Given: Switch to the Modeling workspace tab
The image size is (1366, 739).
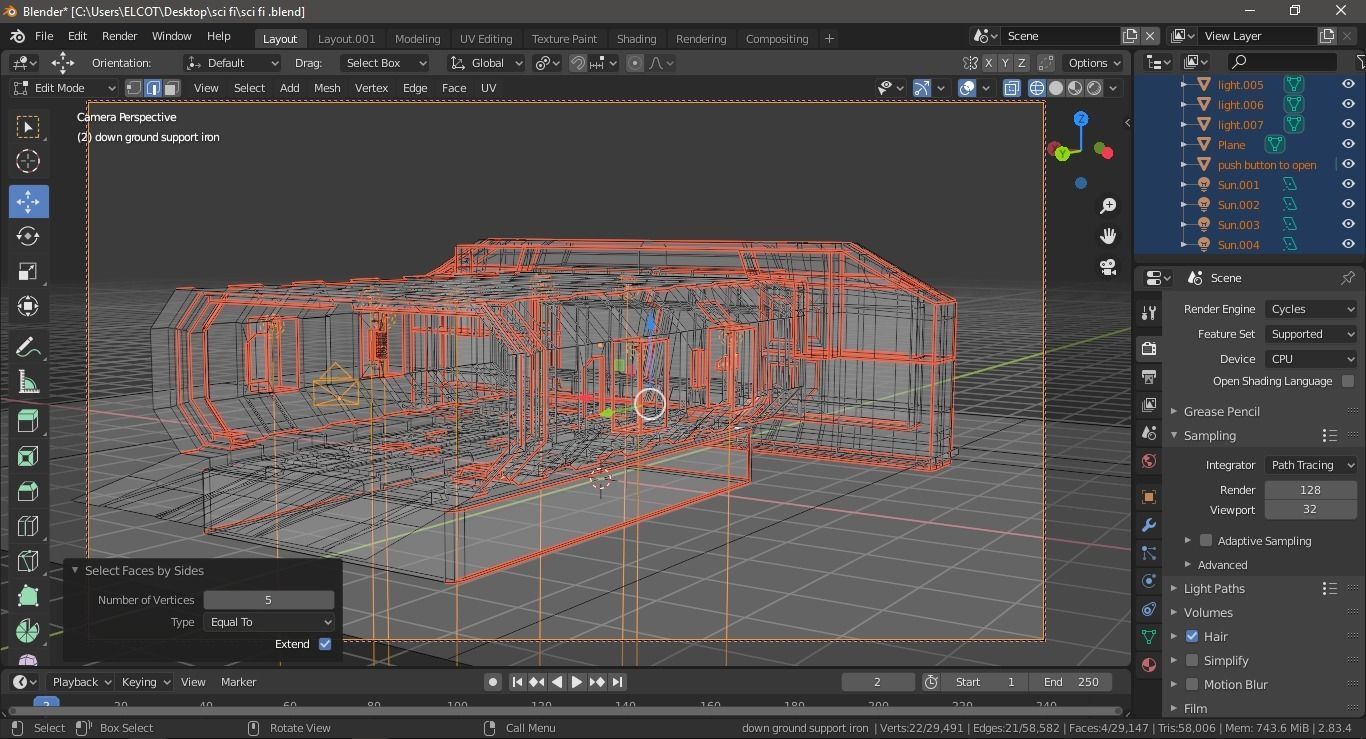Looking at the screenshot, I should [x=417, y=38].
